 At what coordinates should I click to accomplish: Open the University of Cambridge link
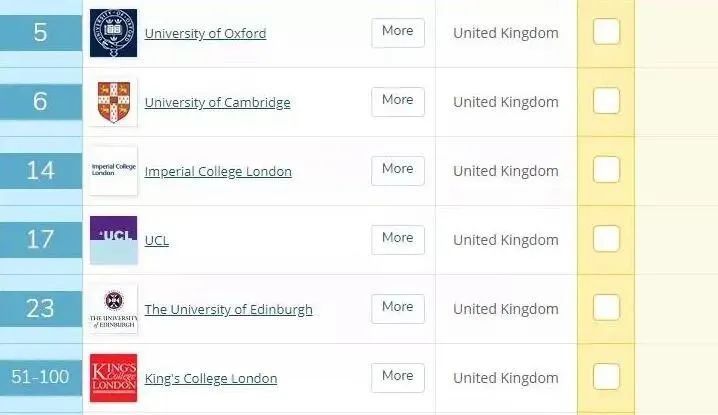tap(218, 103)
